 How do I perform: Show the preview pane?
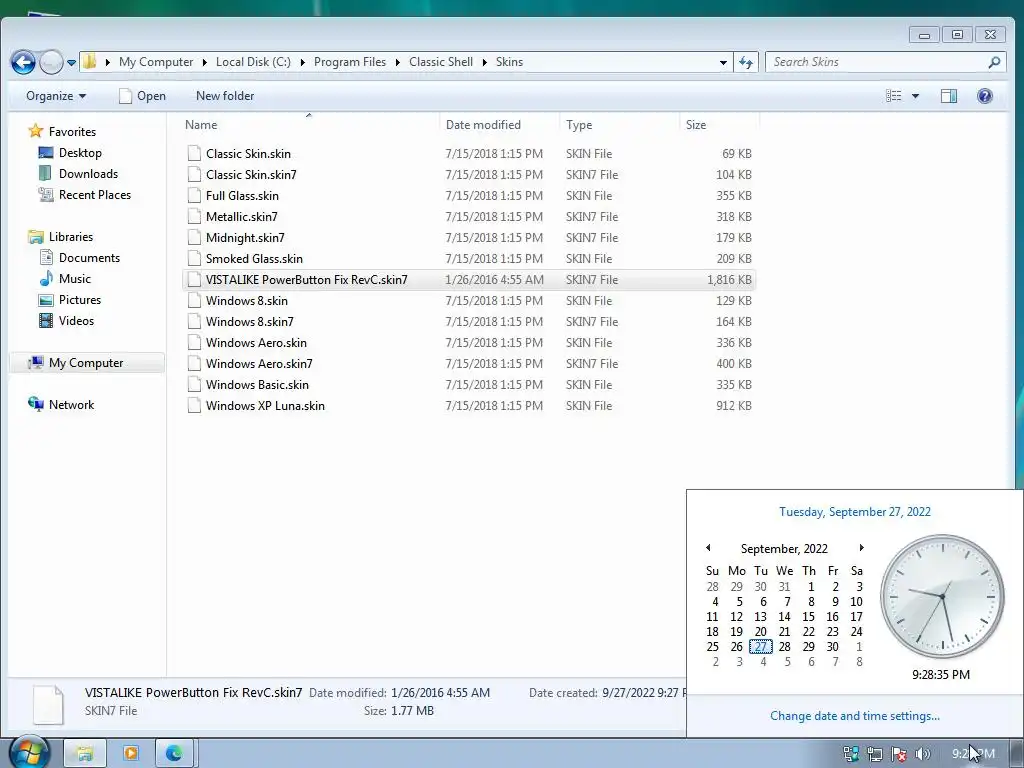coord(949,96)
